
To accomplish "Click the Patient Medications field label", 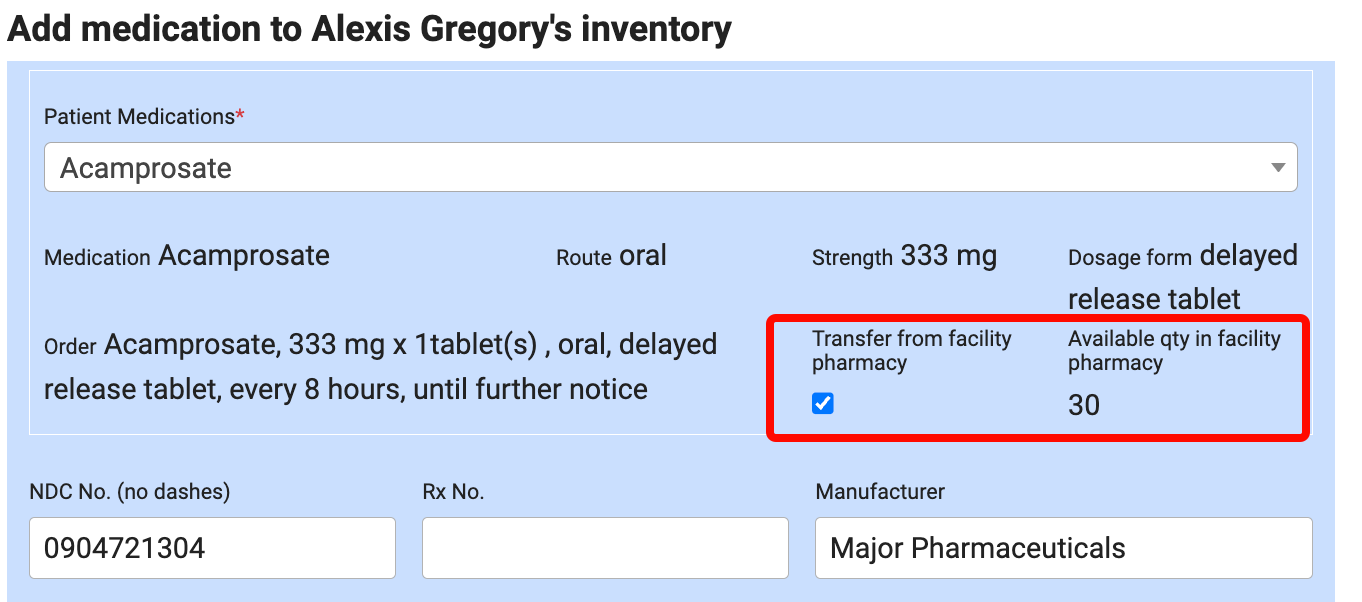I will [x=139, y=117].
